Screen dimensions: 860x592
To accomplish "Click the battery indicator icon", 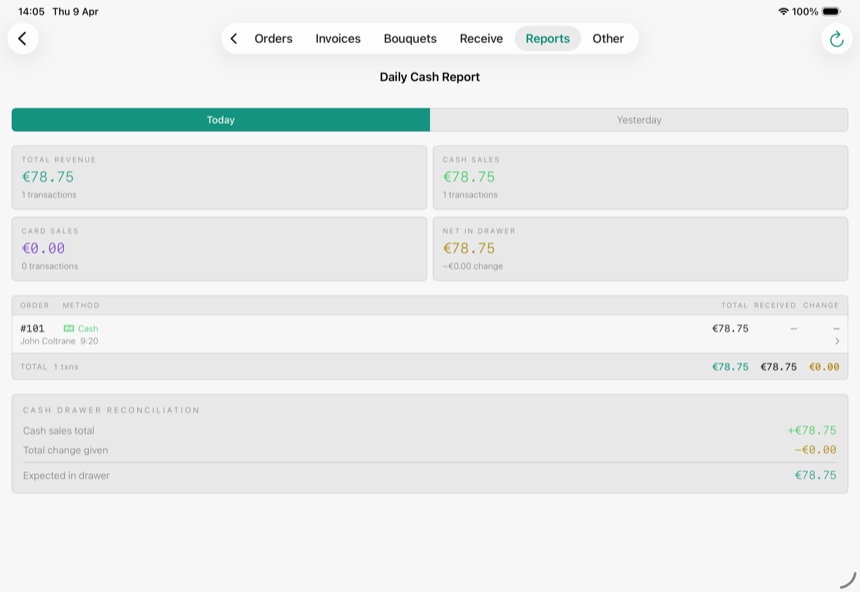I will coord(831,12).
